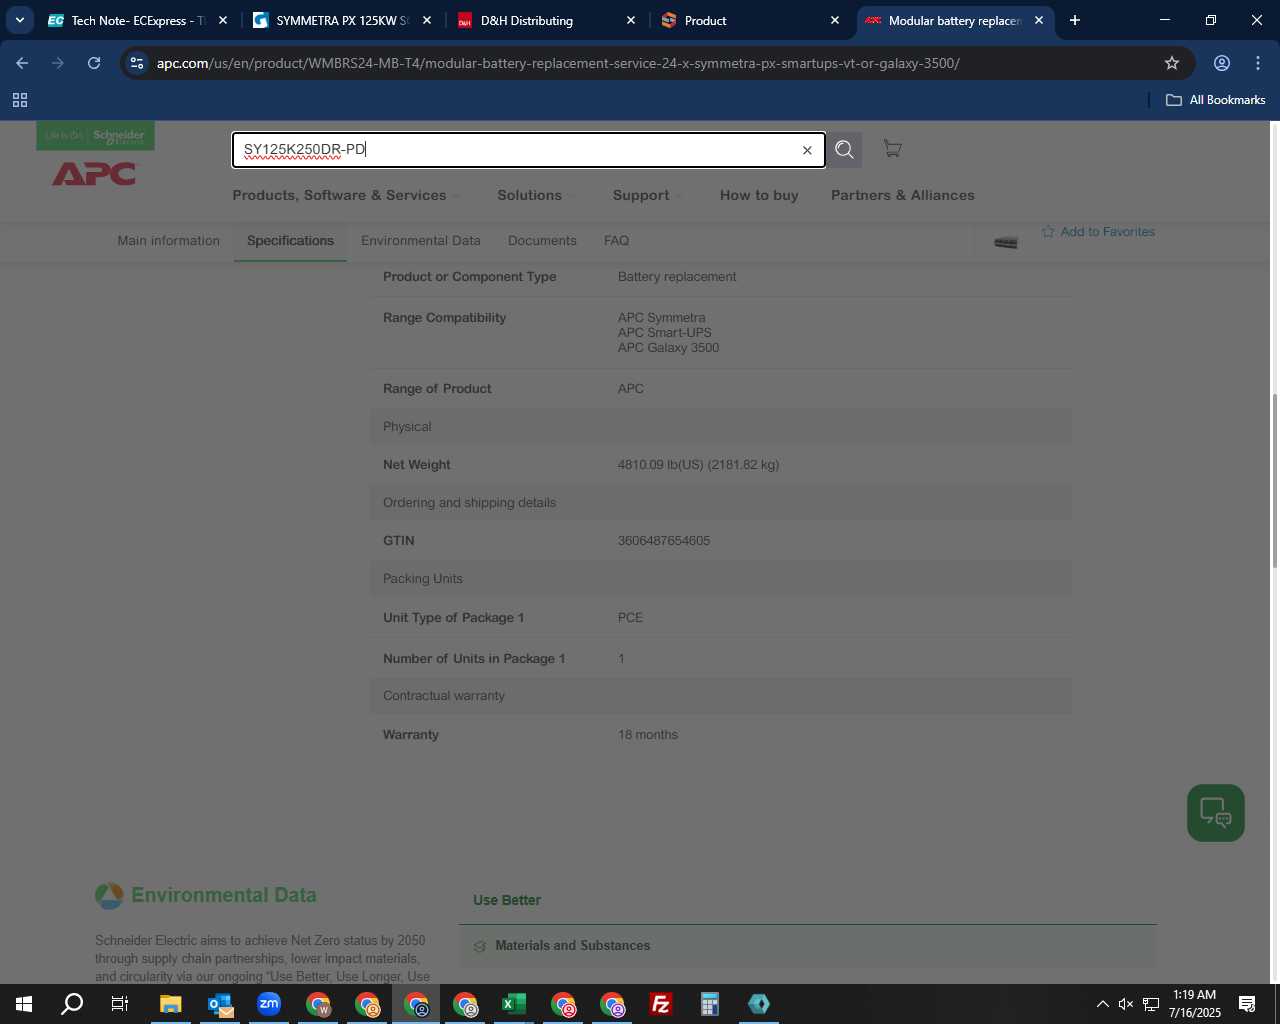This screenshot has width=1280, height=1024.
Task: Close the Tech Note- ECExpress tab
Action: pos(223,20)
